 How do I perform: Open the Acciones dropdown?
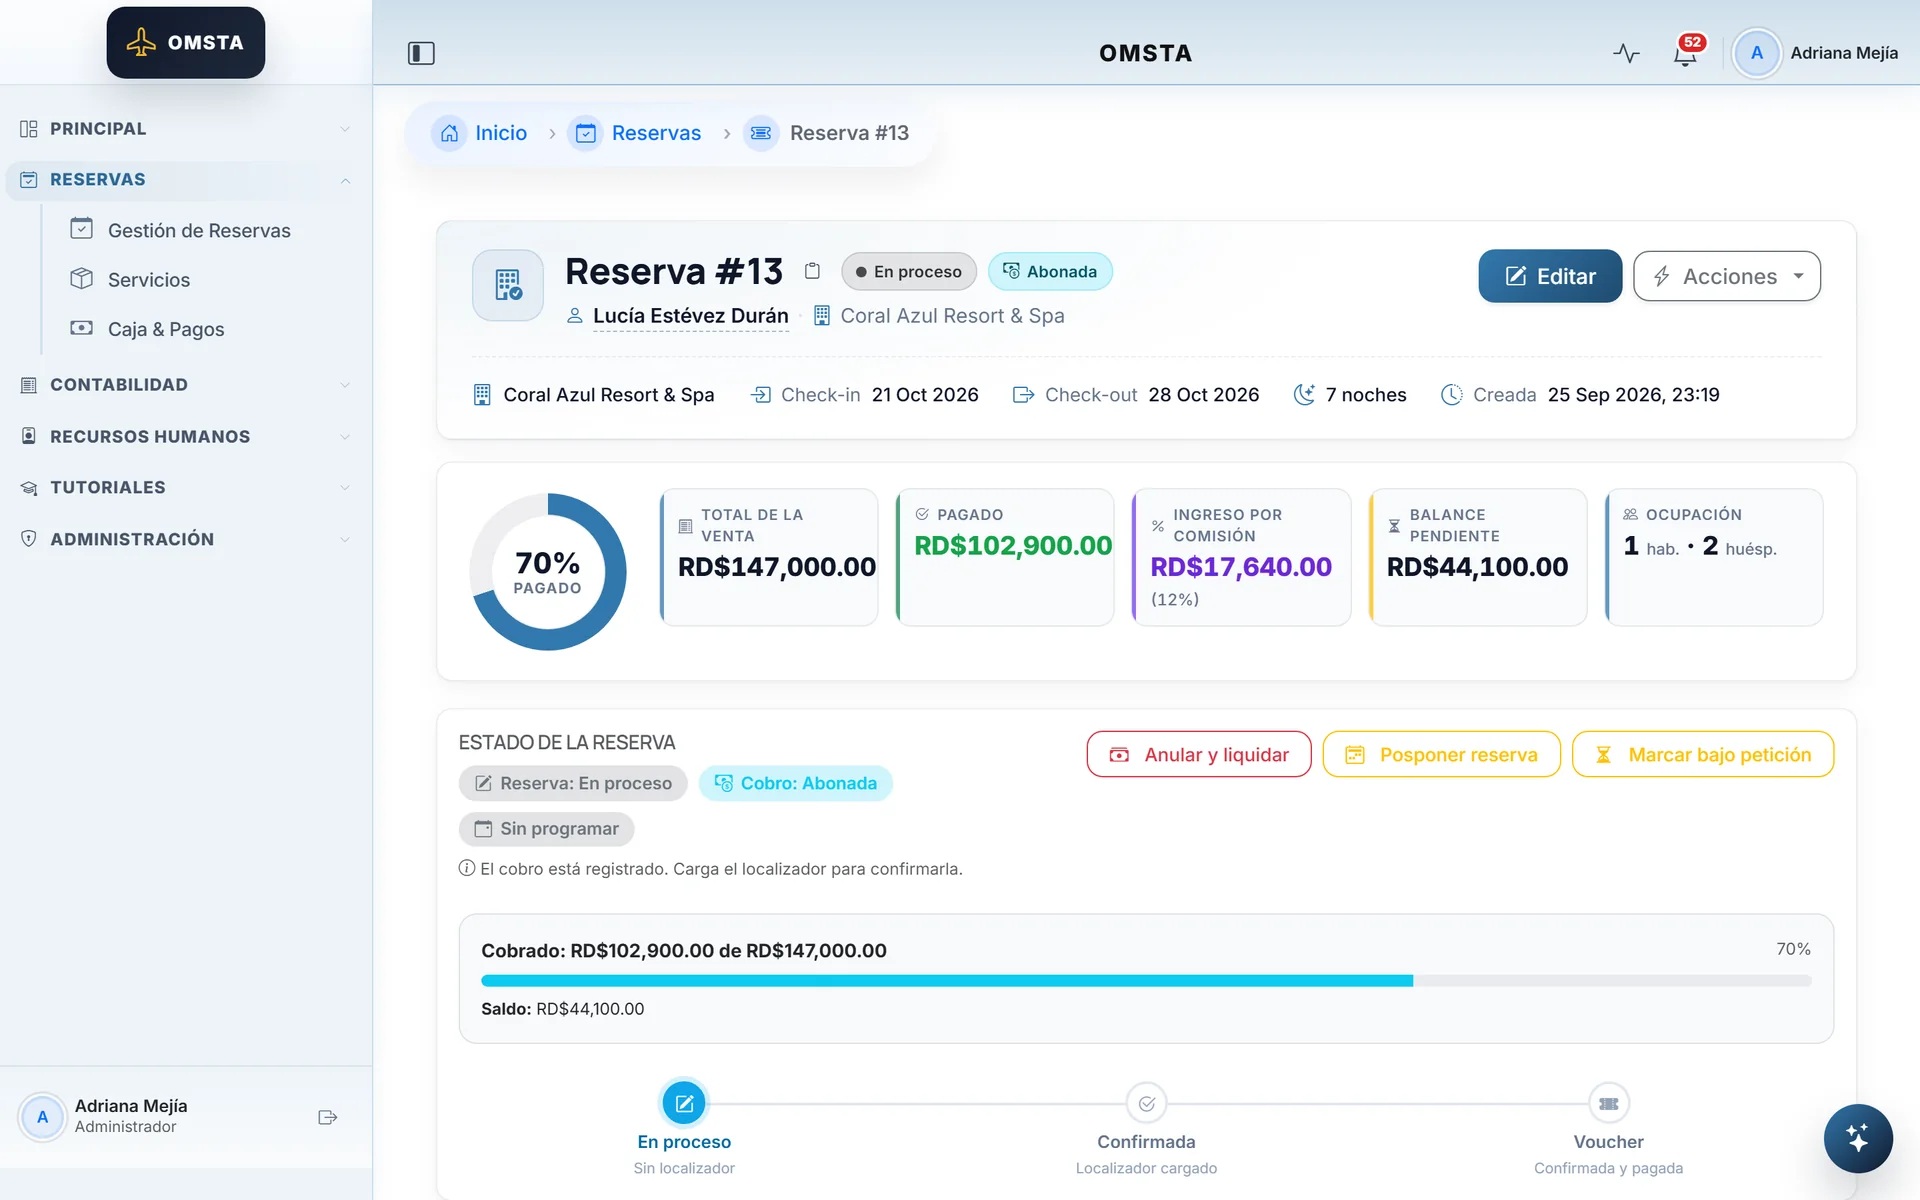click(x=1726, y=276)
